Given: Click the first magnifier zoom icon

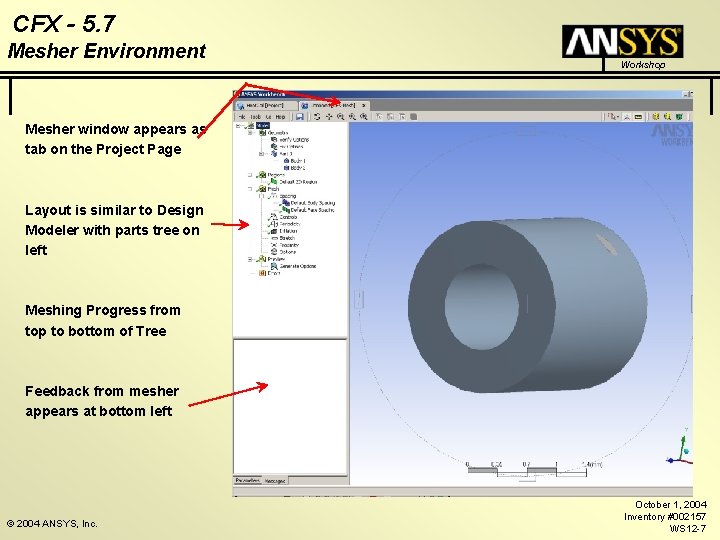Looking at the screenshot, I should pyautogui.click(x=341, y=117).
